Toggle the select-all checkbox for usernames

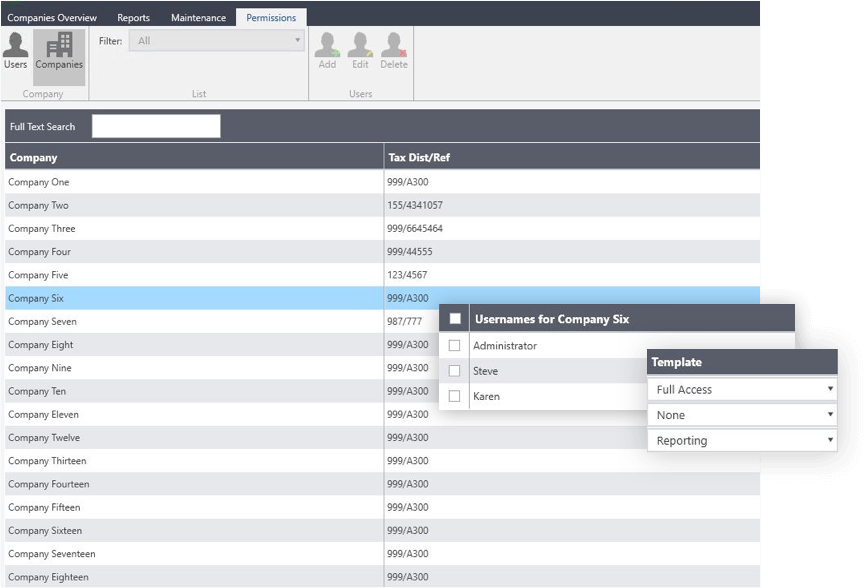click(455, 319)
